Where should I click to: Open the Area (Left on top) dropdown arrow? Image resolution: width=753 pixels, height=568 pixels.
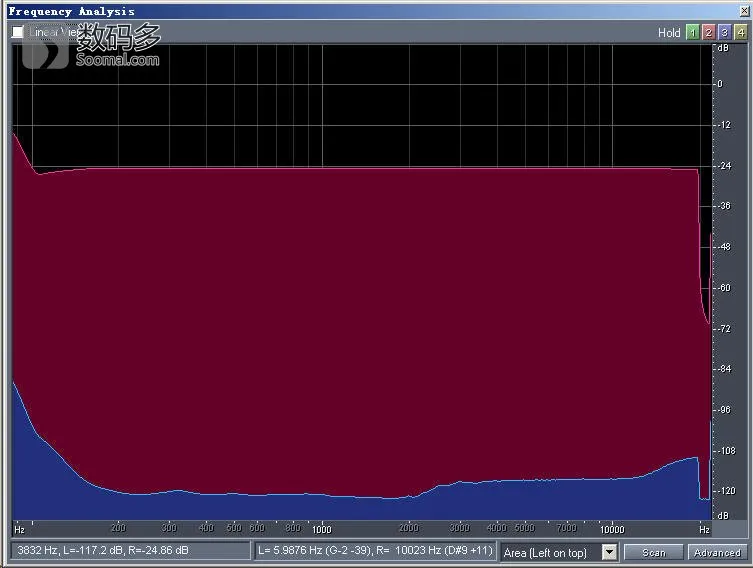pos(609,552)
